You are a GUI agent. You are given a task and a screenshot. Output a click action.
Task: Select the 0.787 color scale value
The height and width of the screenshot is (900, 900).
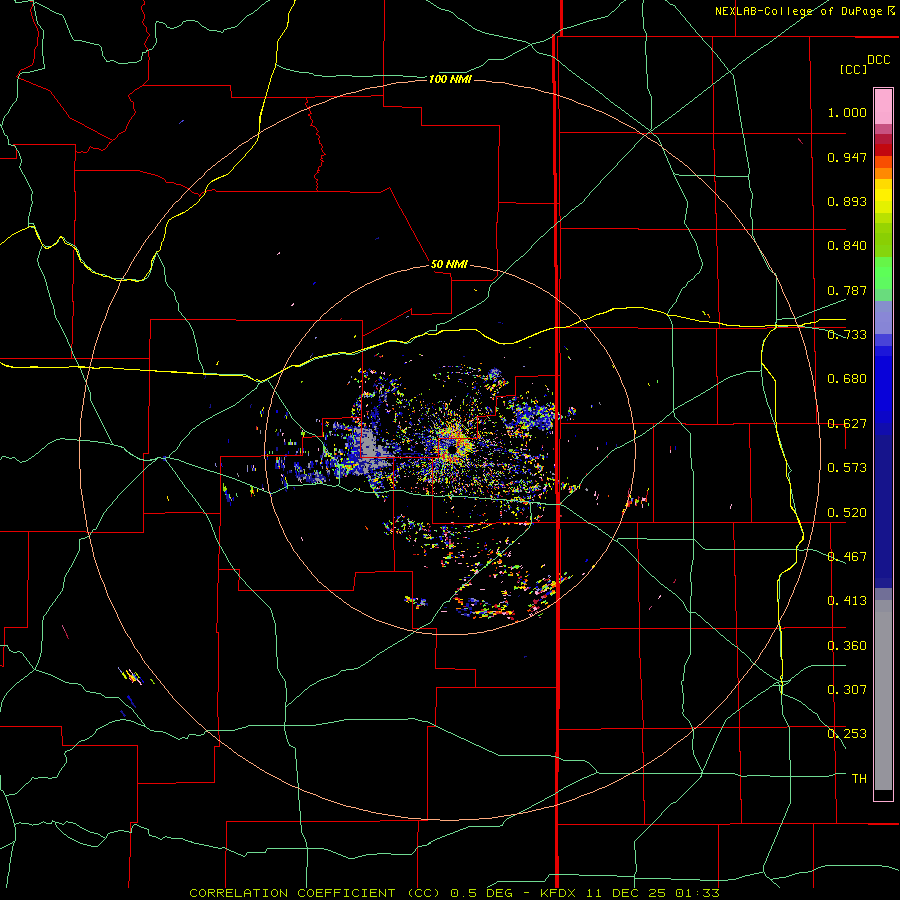847,290
